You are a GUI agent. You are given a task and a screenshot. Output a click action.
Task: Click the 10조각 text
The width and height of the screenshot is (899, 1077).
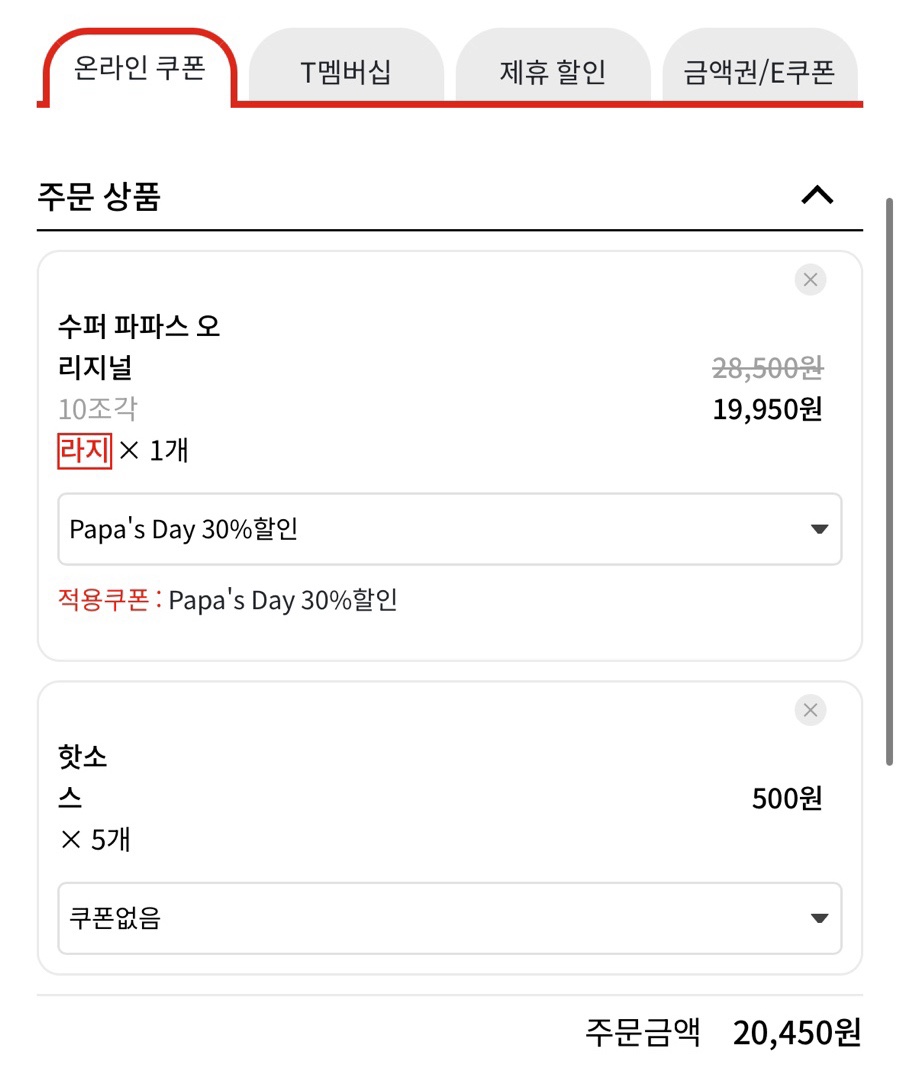[x=98, y=409]
